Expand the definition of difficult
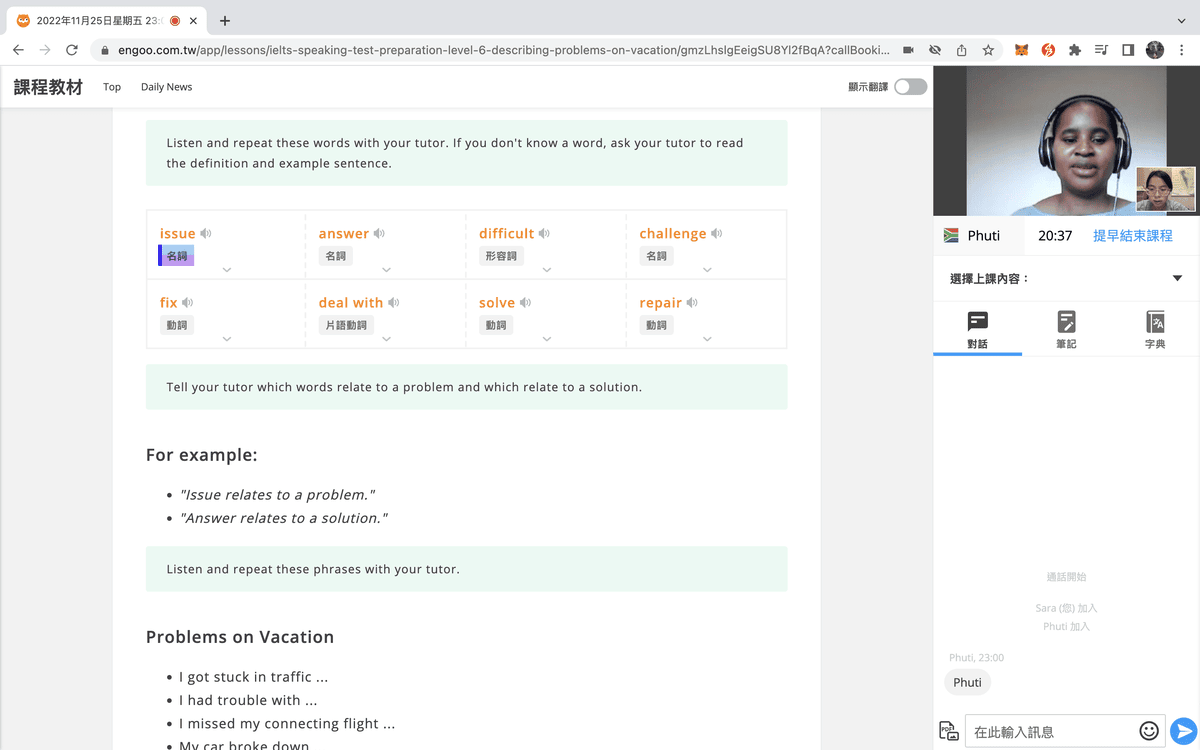Image resolution: width=1200 pixels, height=750 pixels. point(547,270)
